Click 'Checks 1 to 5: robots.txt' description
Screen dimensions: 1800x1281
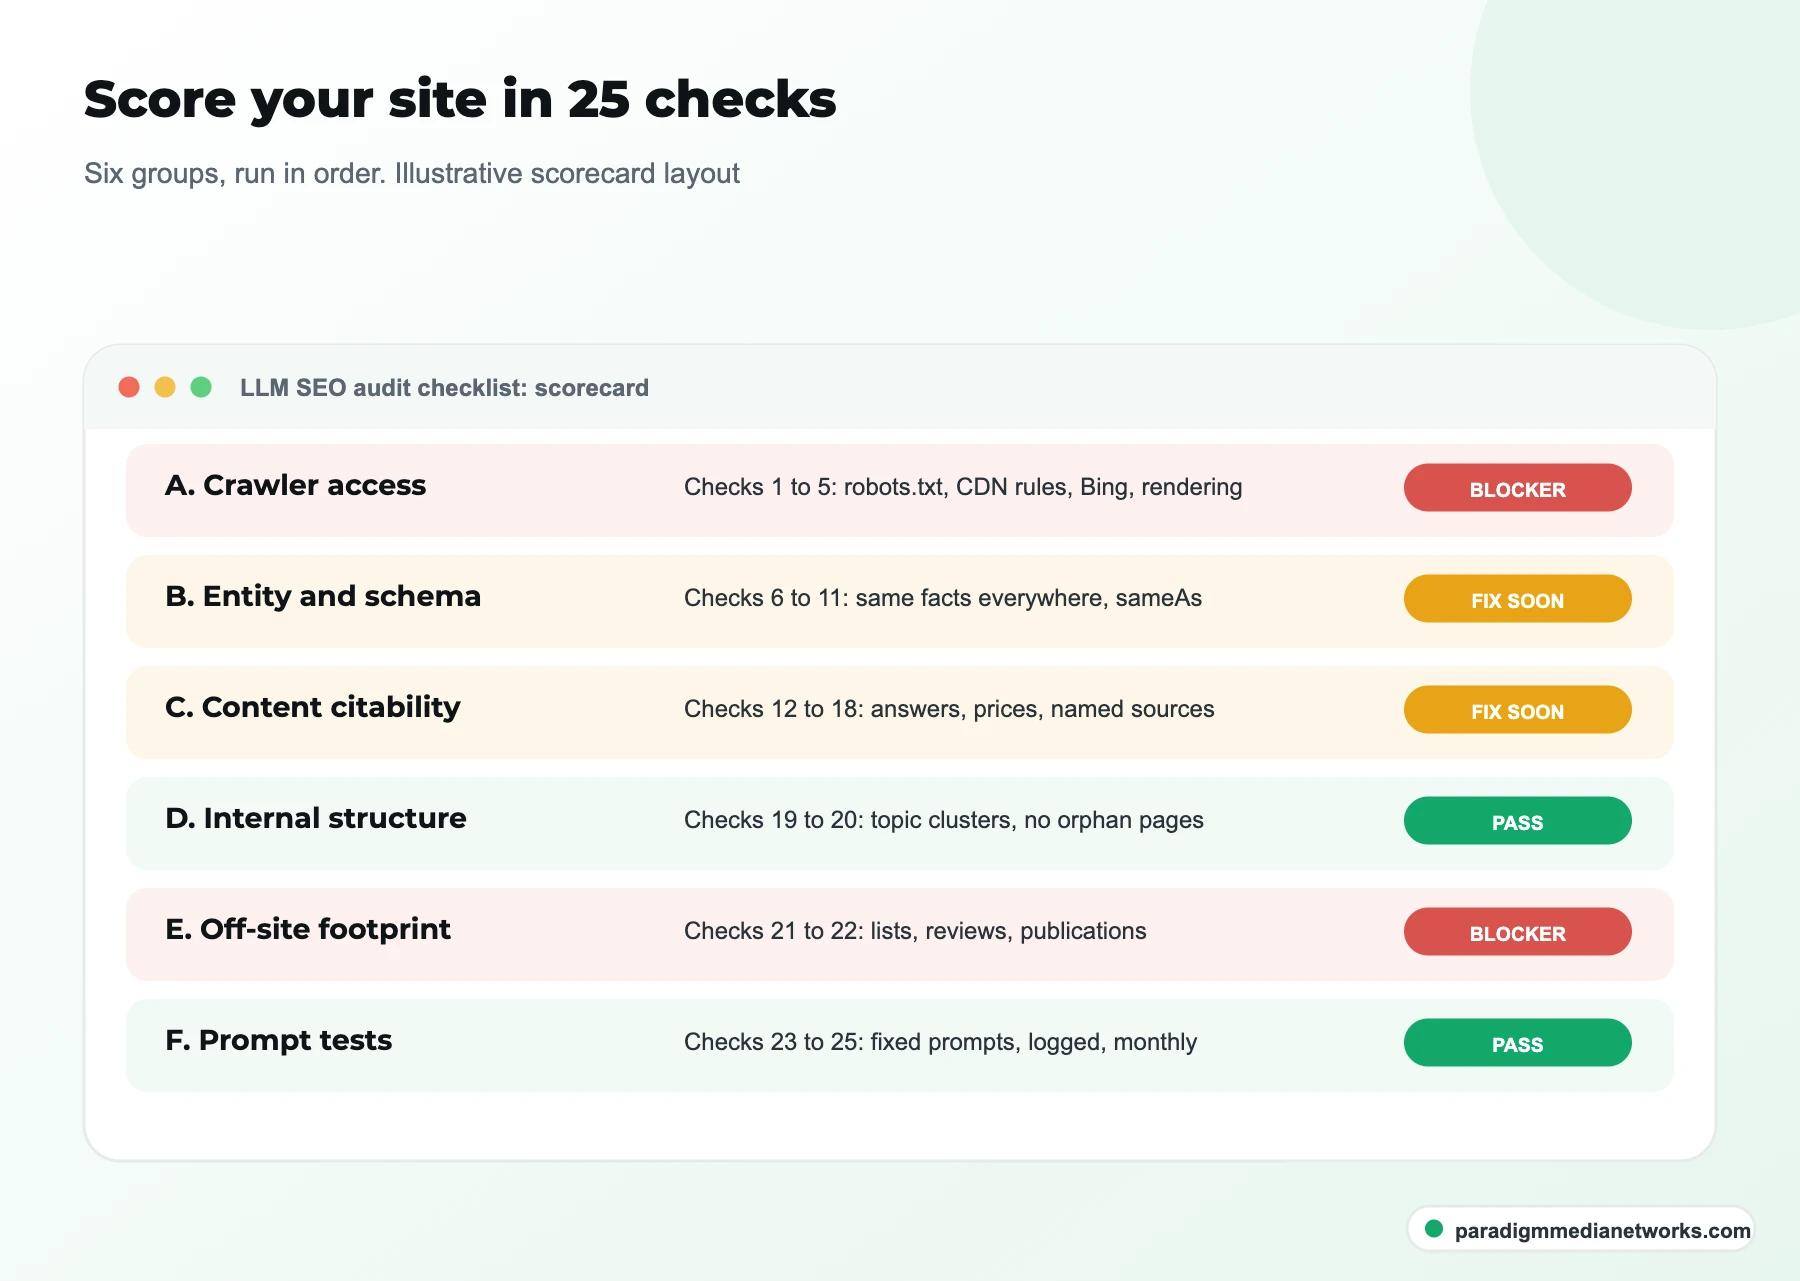(x=963, y=487)
